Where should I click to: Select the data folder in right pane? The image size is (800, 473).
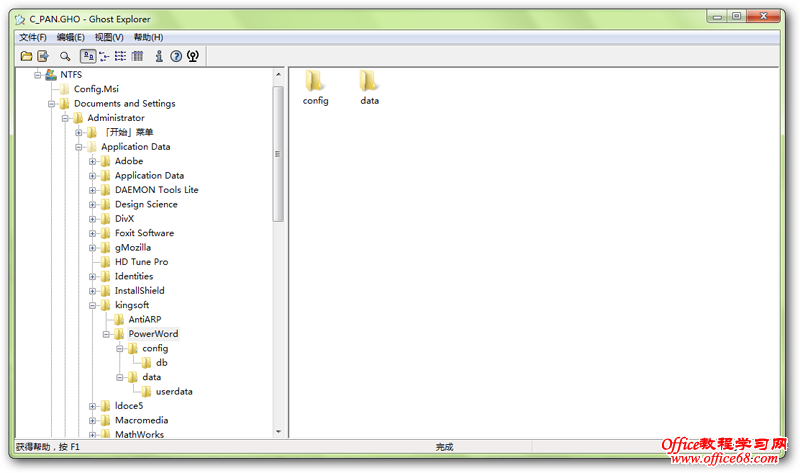(x=369, y=88)
